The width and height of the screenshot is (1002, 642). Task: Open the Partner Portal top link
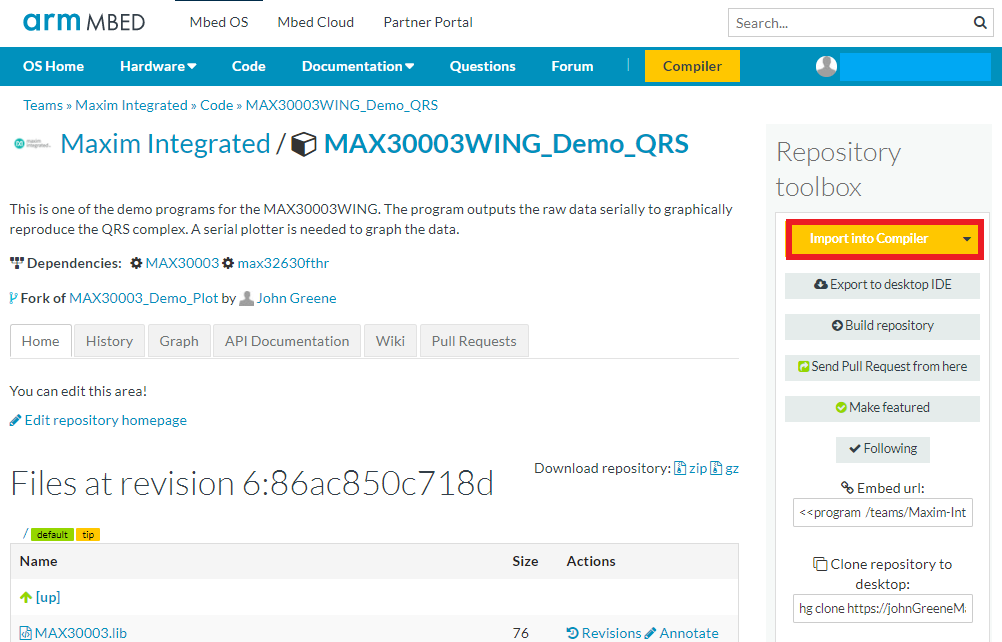428,22
